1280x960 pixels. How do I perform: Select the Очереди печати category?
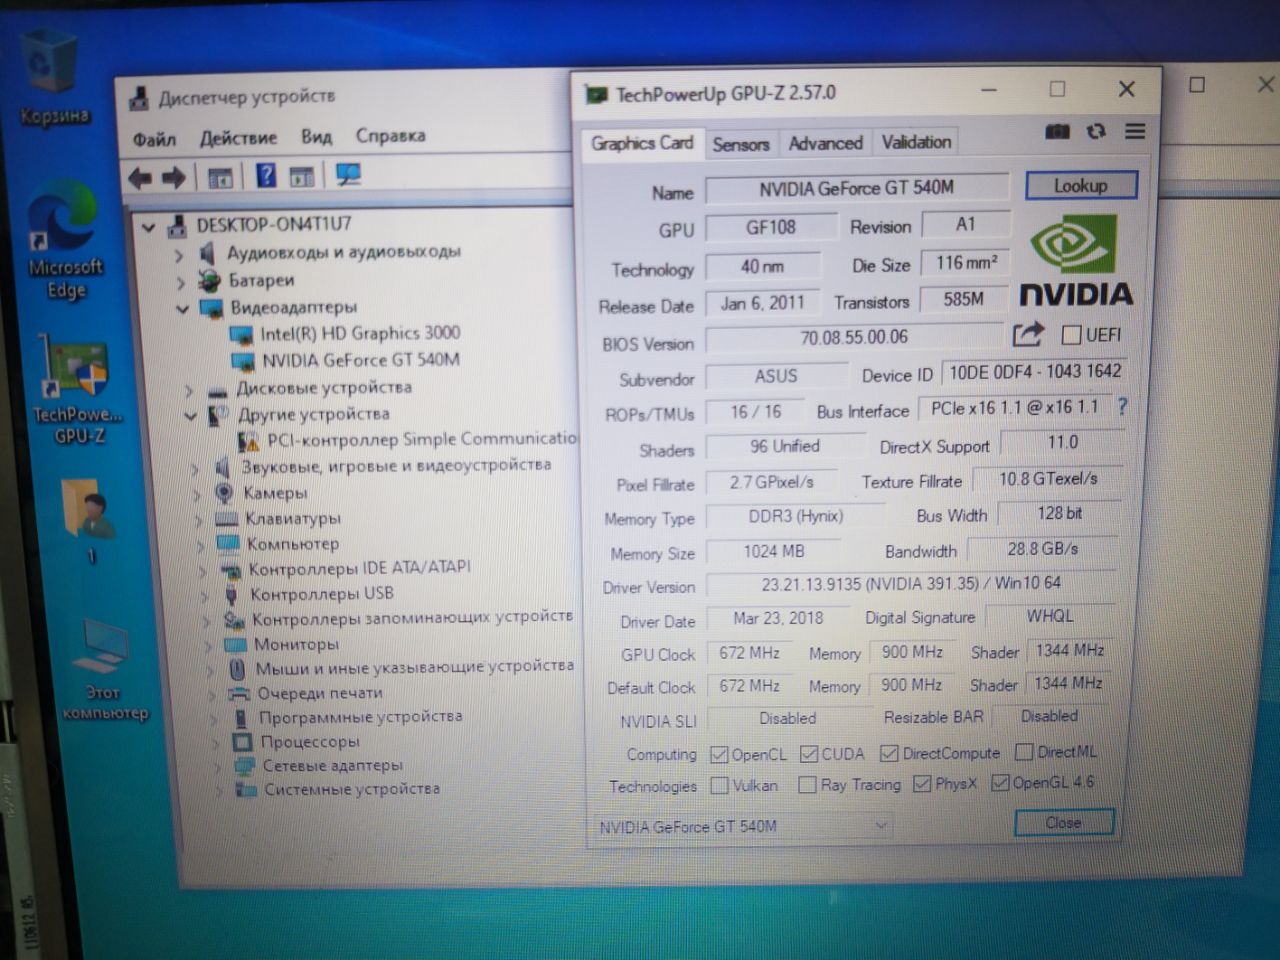coord(306,692)
